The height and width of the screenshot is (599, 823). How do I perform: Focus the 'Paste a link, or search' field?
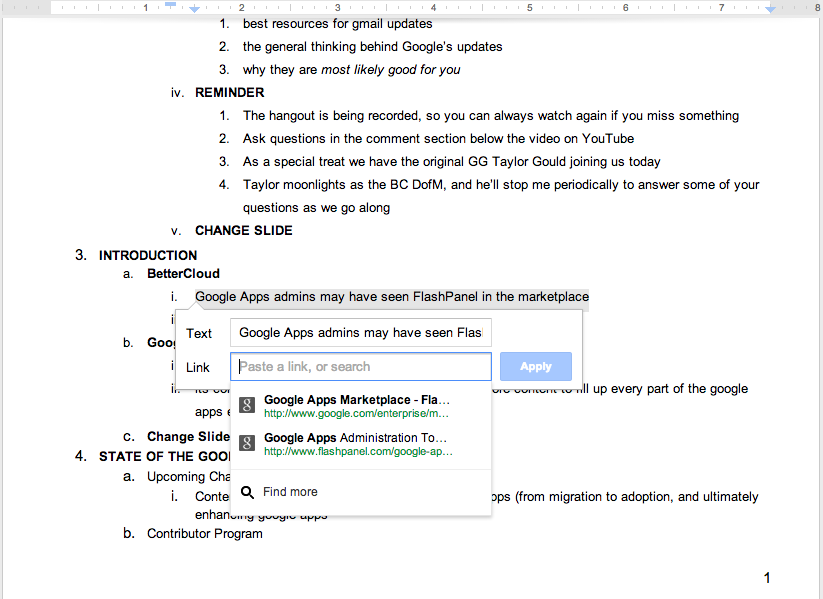point(361,366)
